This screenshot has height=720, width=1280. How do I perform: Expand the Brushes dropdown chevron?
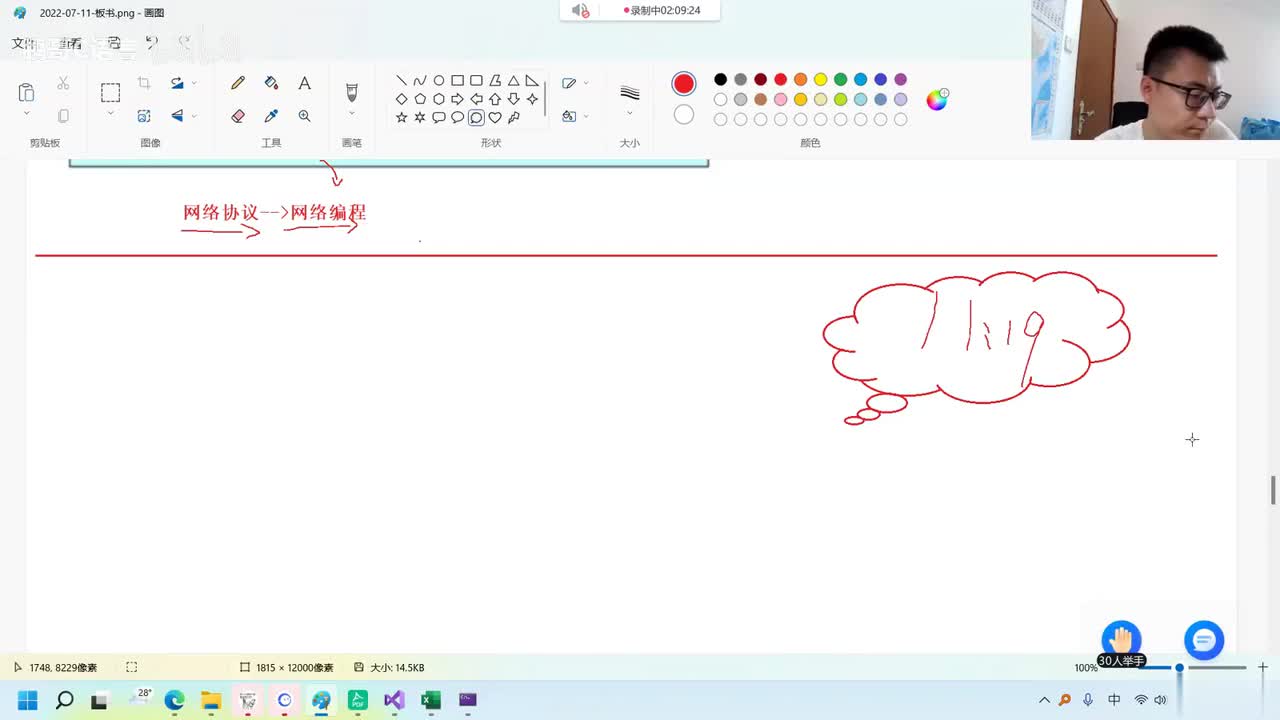pos(351,114)
